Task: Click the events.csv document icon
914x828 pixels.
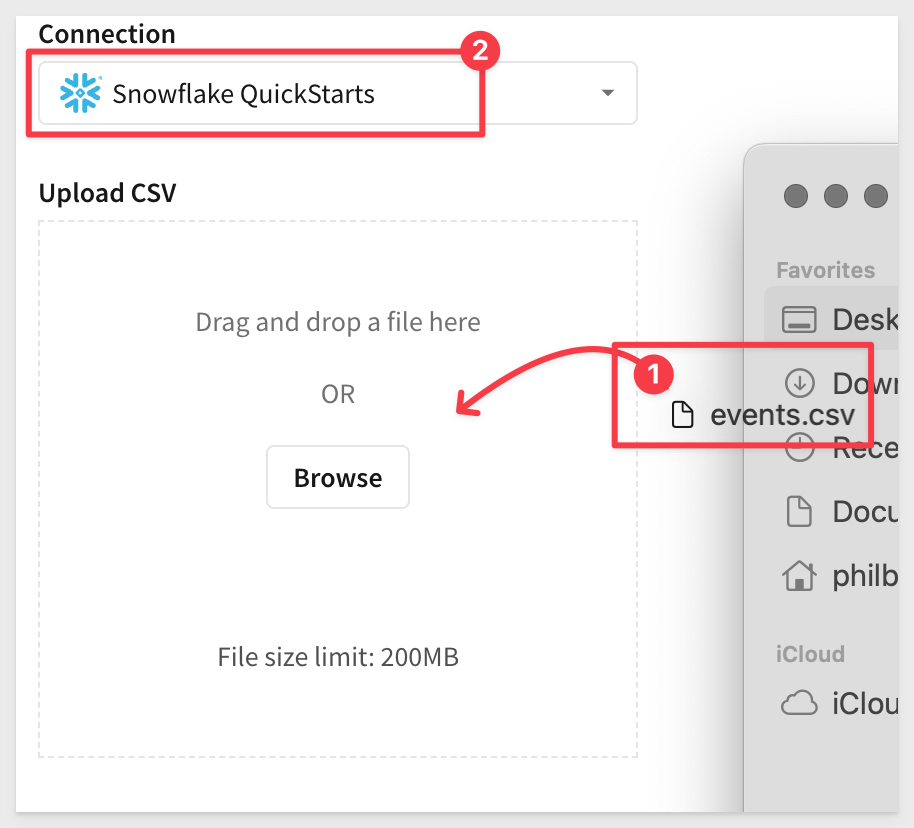Action: pos(682,415)
